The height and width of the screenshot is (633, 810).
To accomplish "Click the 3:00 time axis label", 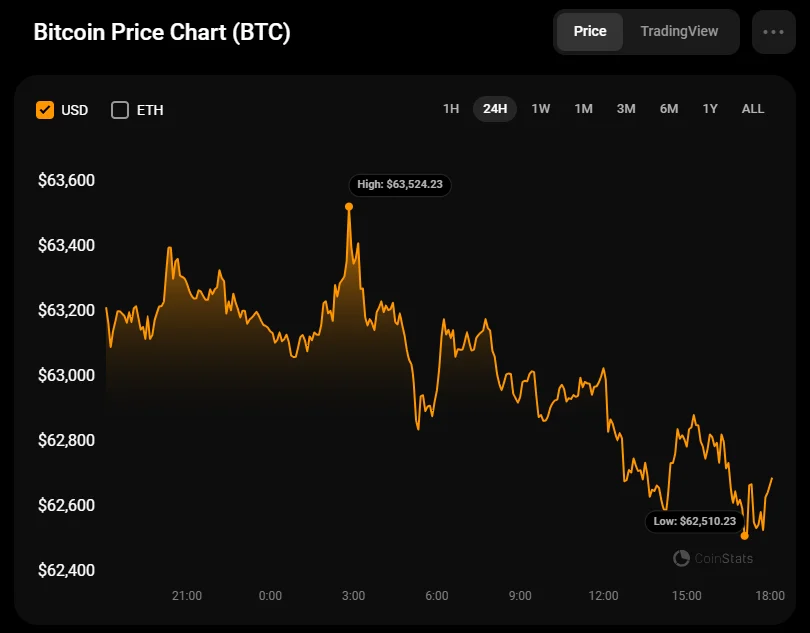I will 353,596.
